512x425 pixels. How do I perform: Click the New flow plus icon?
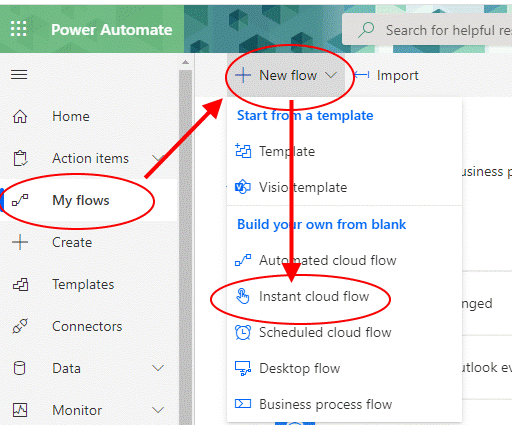tap(243, 75)
